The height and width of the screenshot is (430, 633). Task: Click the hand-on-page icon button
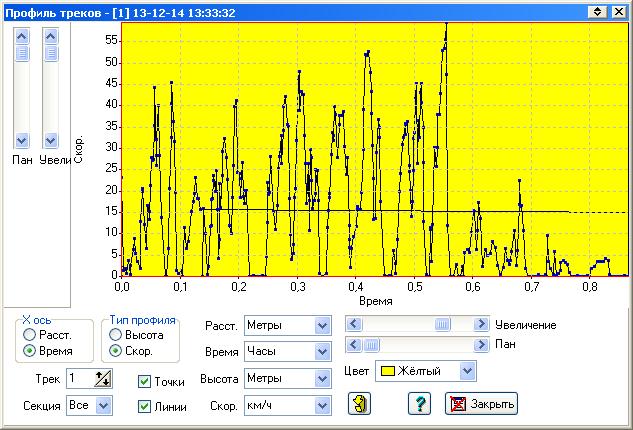360,404
